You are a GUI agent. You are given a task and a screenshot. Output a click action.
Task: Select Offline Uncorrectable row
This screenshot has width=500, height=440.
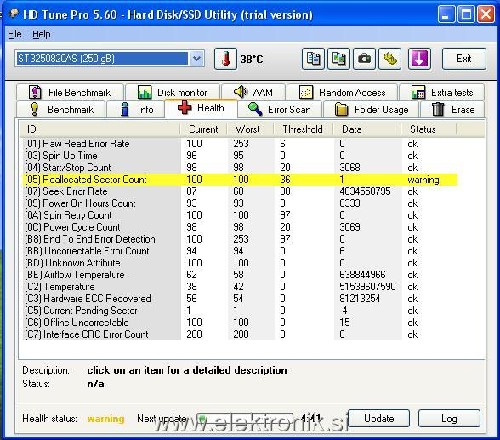tap(241, 322)
